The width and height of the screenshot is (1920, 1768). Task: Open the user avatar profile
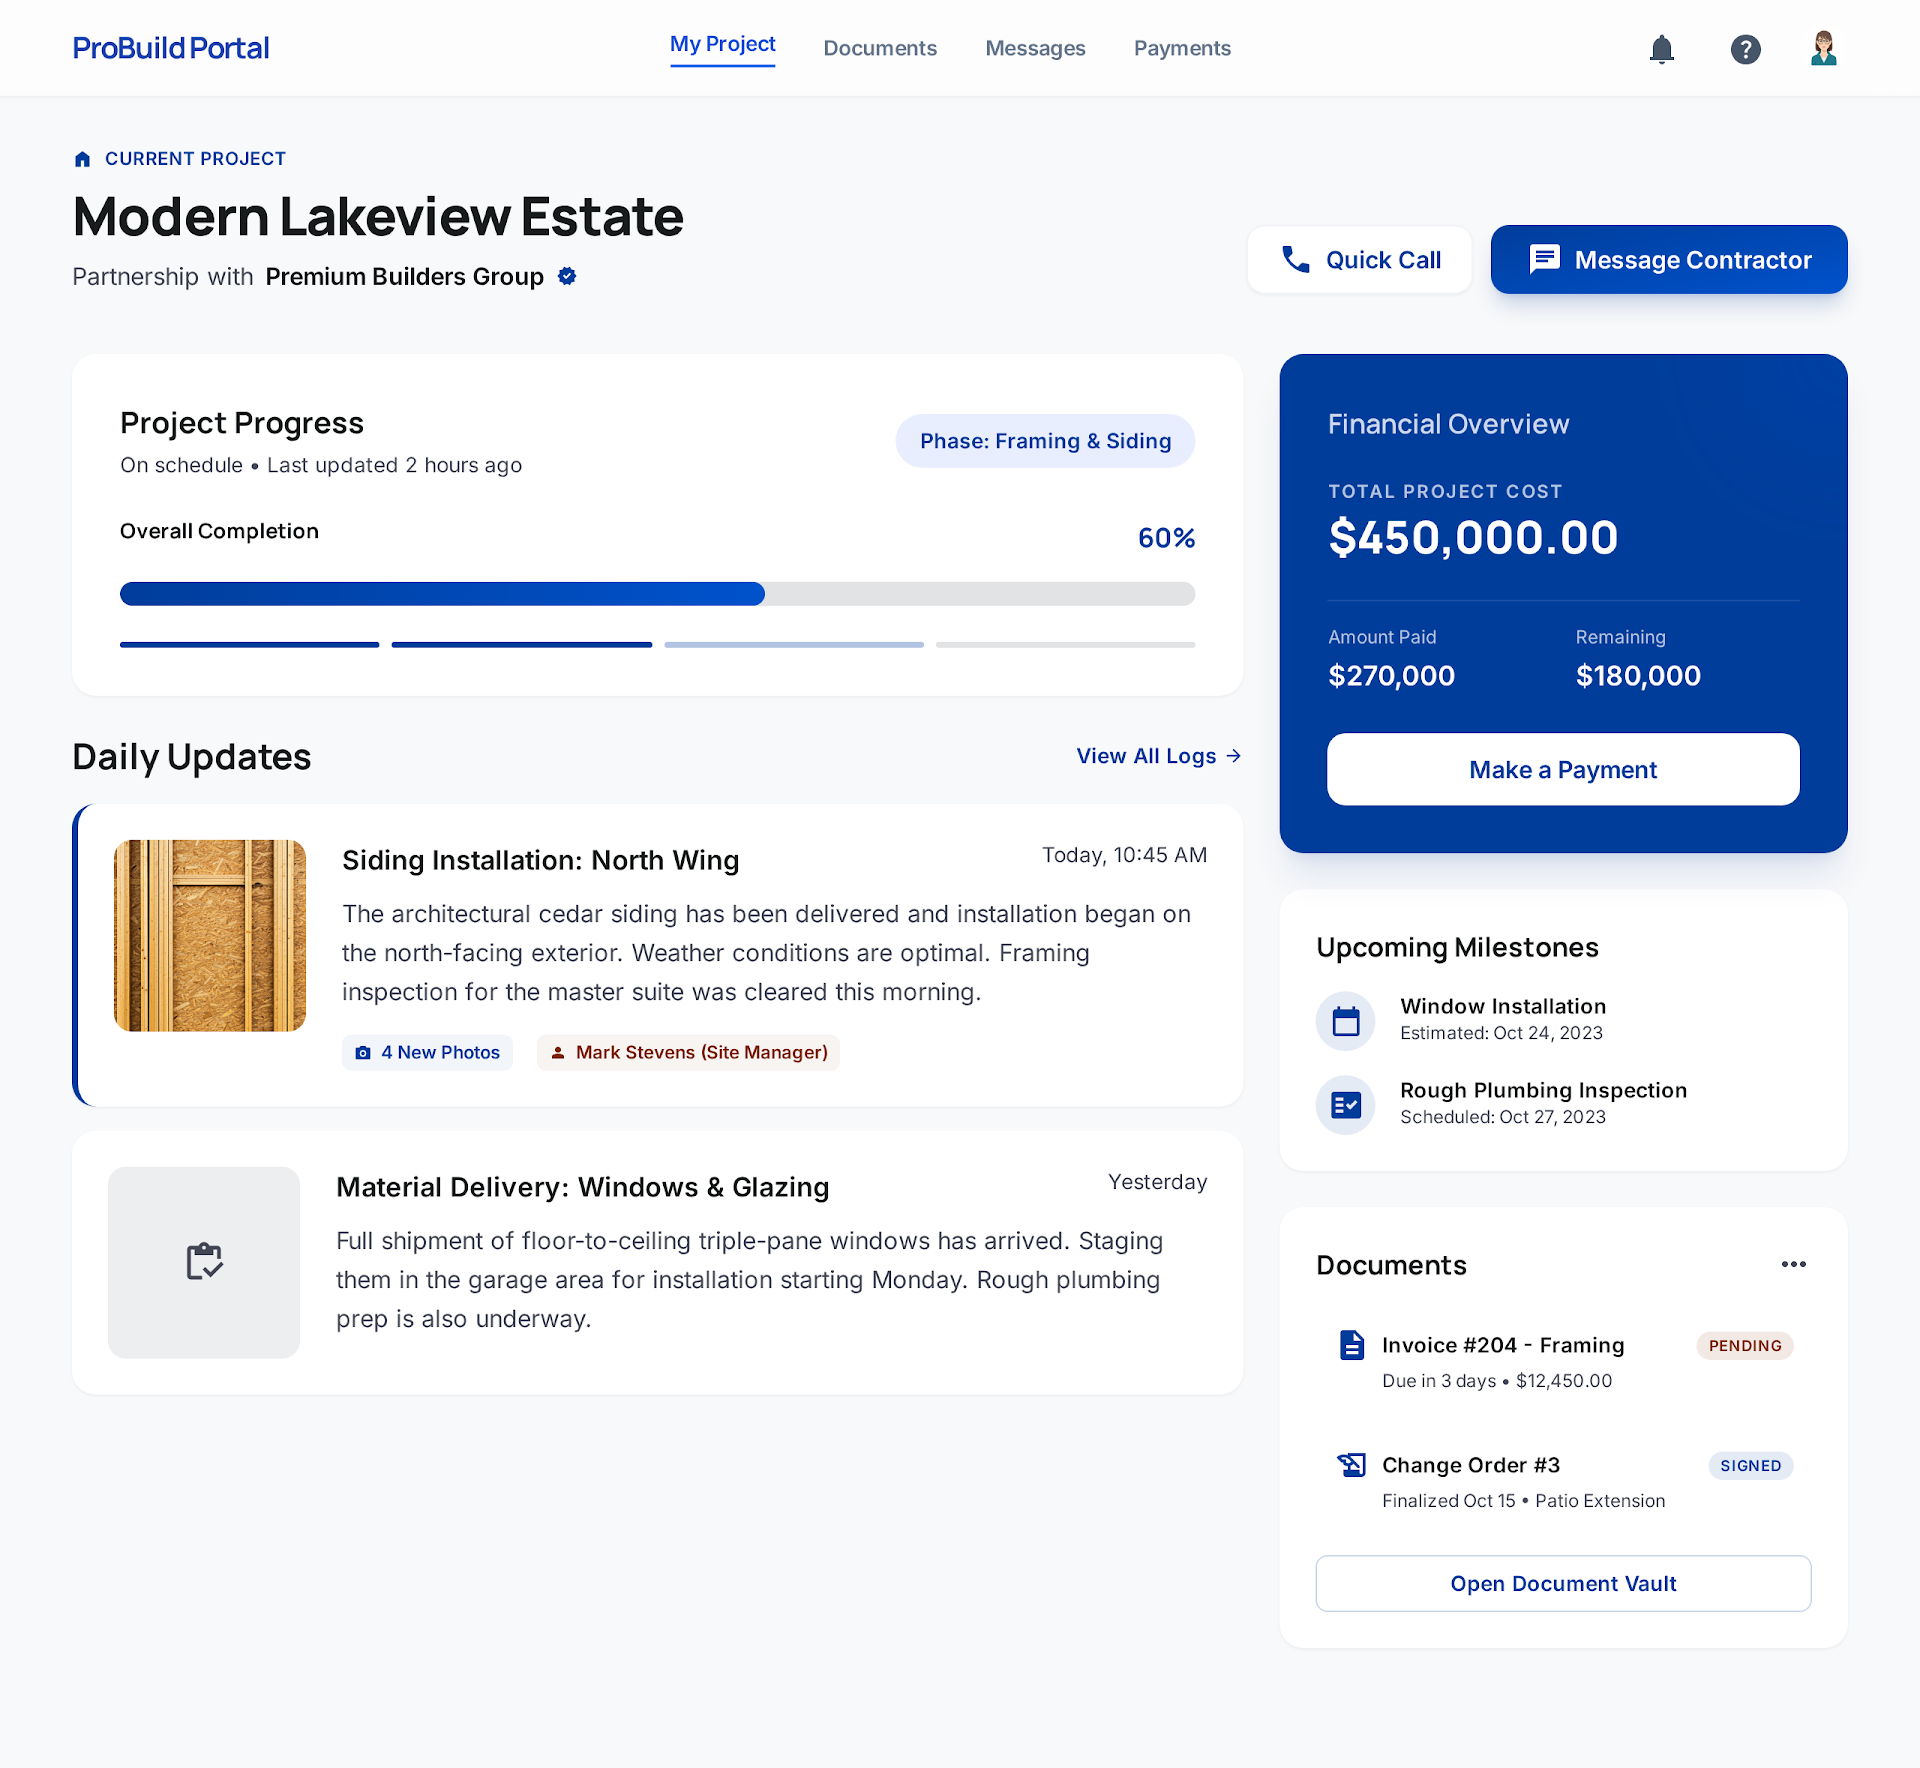[x=1823, y=48]
